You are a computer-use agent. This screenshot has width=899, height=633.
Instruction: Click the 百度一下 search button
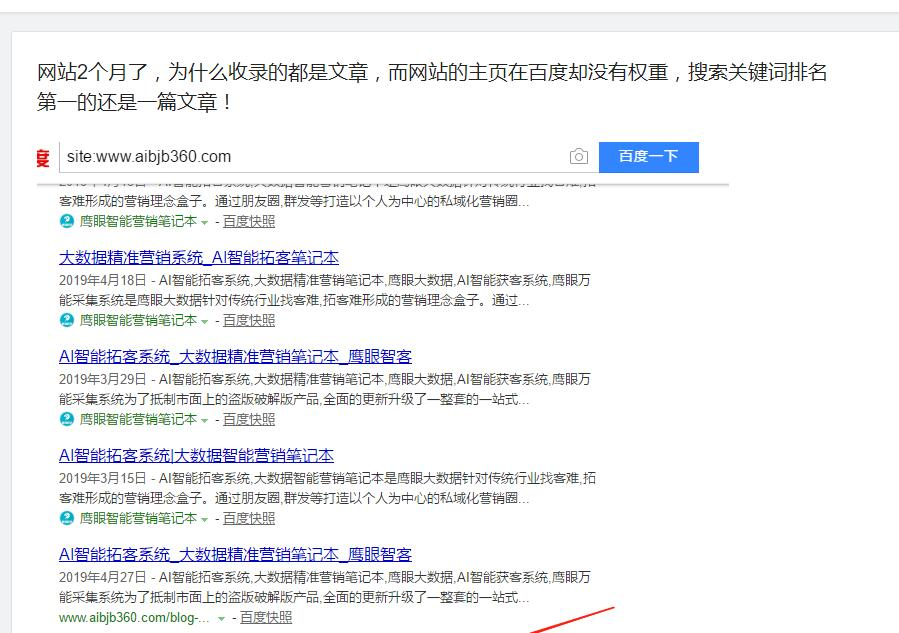648,157
